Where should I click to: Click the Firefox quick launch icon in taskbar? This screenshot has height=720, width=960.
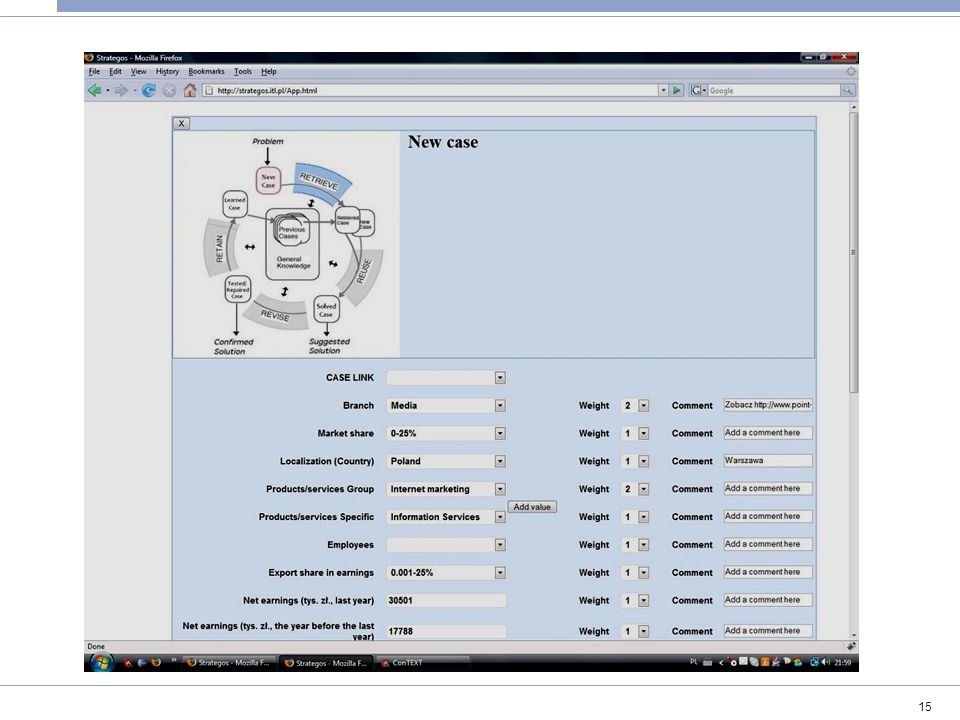156,662
